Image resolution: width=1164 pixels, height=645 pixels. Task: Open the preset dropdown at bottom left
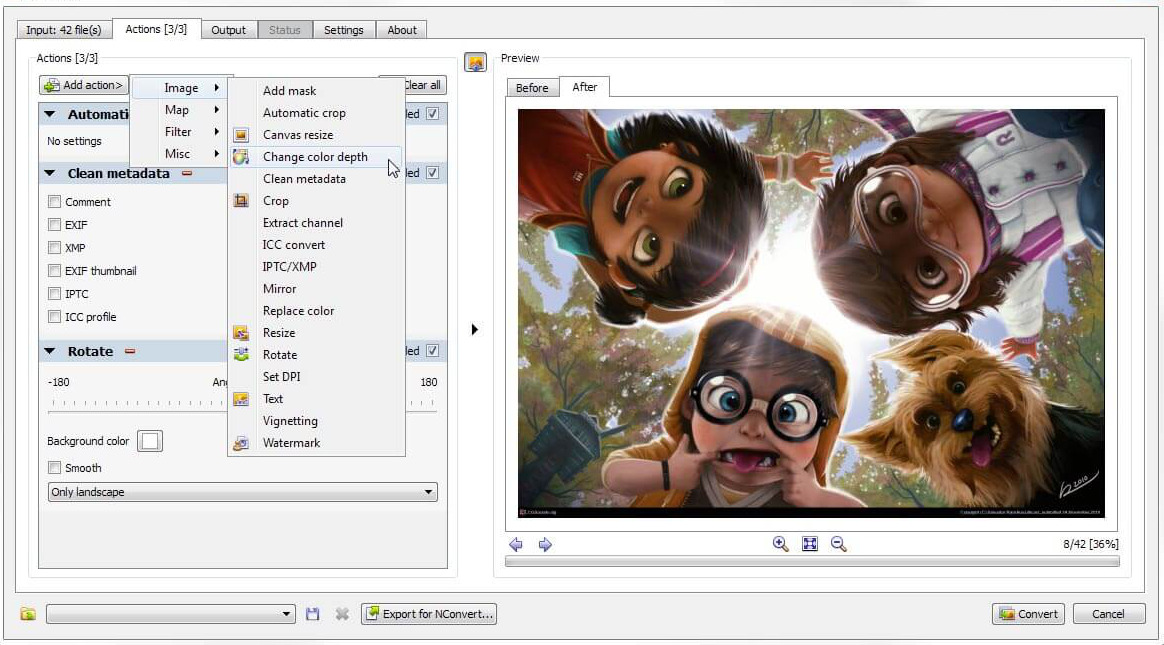pos(171,614)
